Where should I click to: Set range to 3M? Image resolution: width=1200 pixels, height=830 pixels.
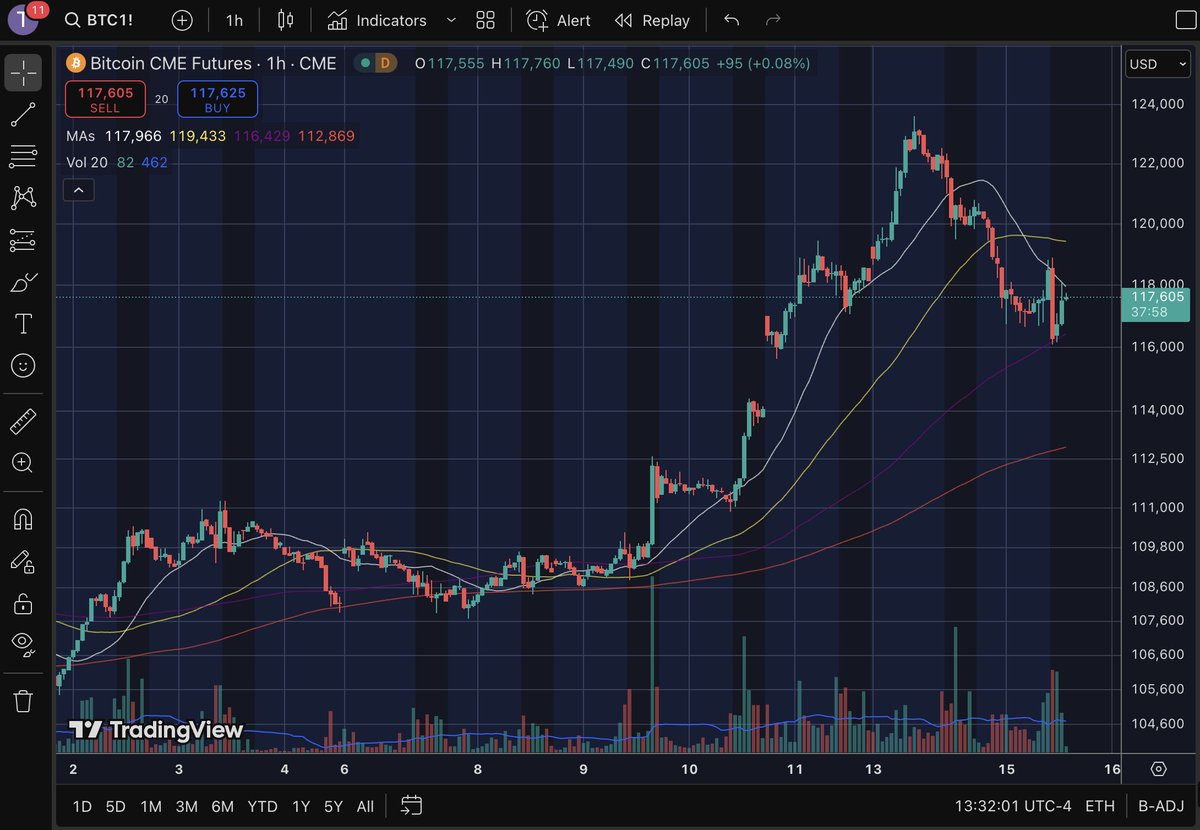[186, 806]
